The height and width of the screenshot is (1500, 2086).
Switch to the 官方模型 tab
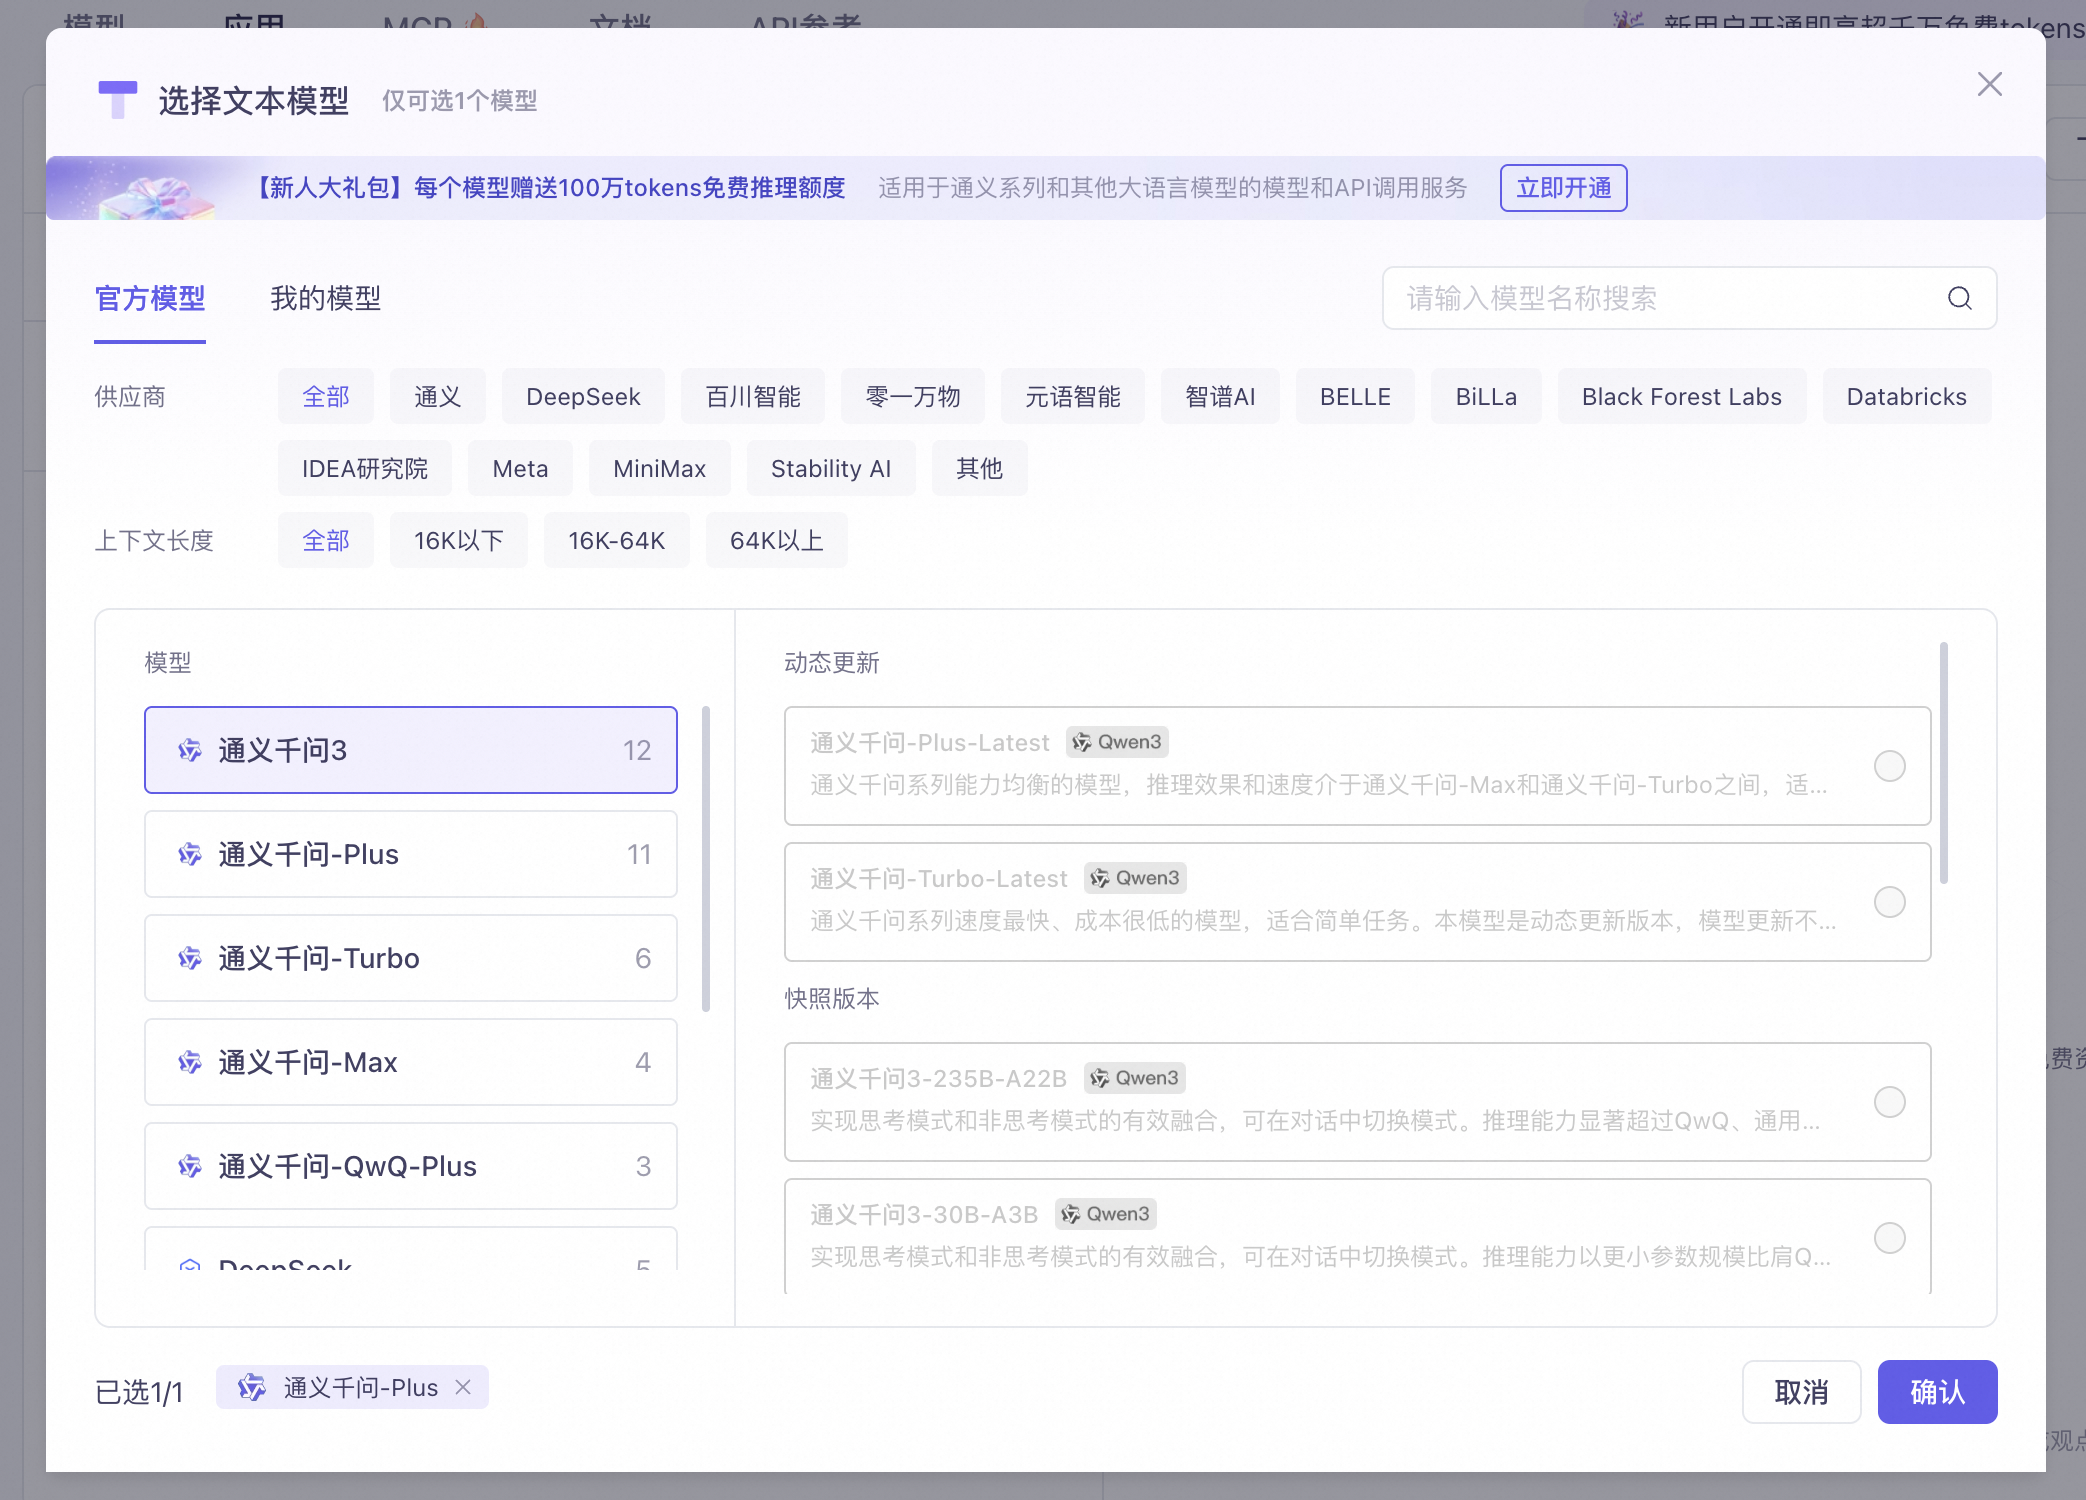(x=150, y=298)
